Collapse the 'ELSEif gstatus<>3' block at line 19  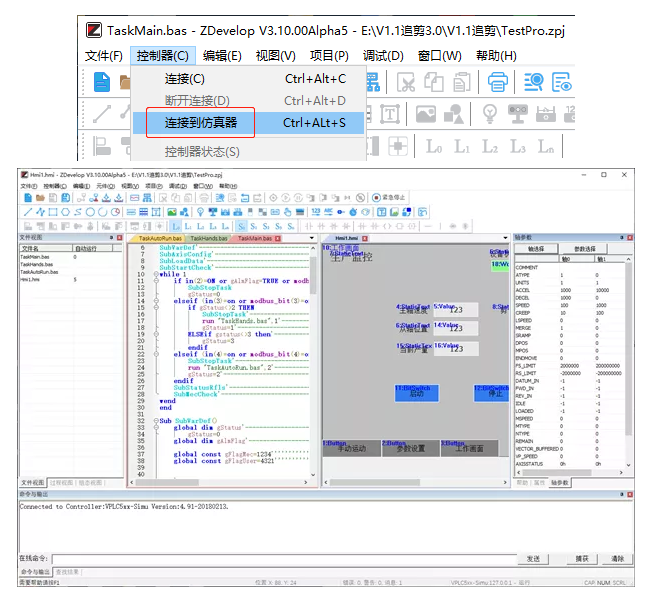156,334
